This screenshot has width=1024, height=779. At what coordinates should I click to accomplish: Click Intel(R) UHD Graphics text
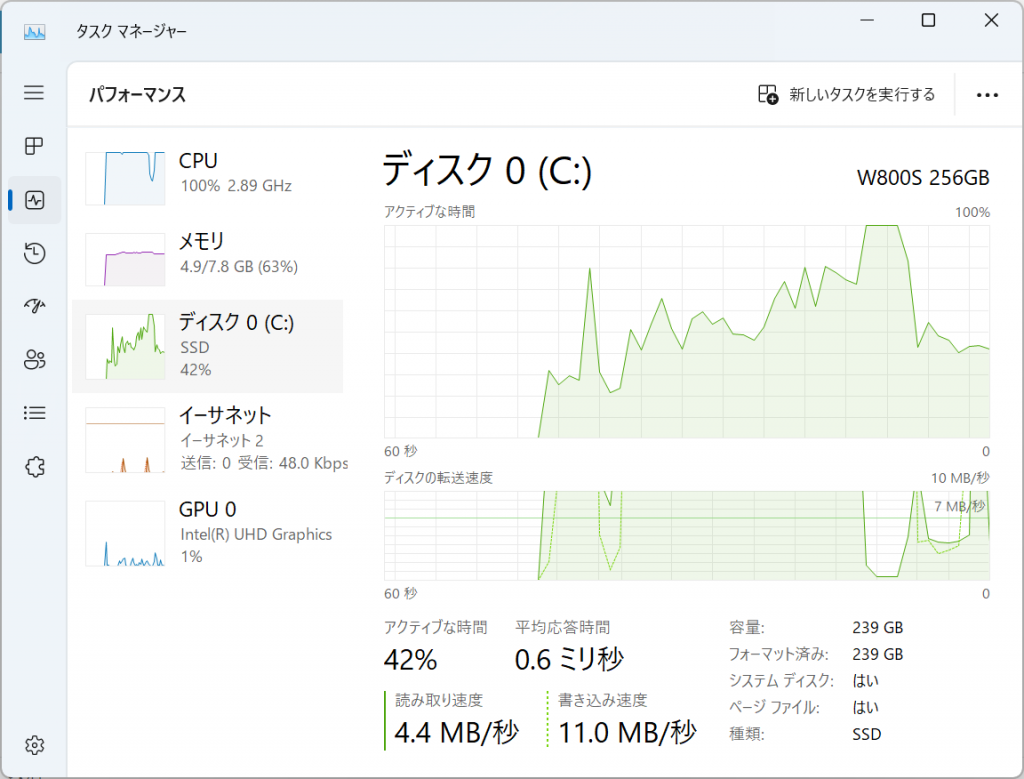(256, 534)
